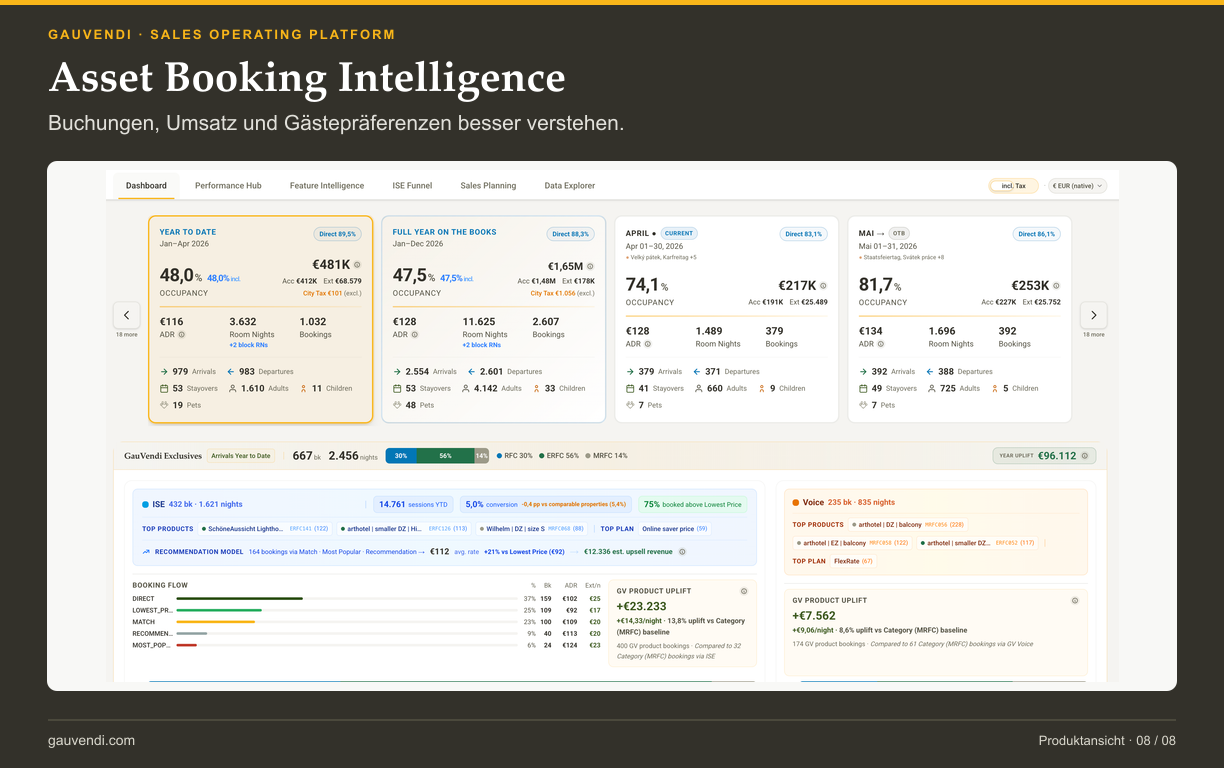1224x768 pixels.
Task: Click ADR info icon in Mai card
Action: point(880,344)
